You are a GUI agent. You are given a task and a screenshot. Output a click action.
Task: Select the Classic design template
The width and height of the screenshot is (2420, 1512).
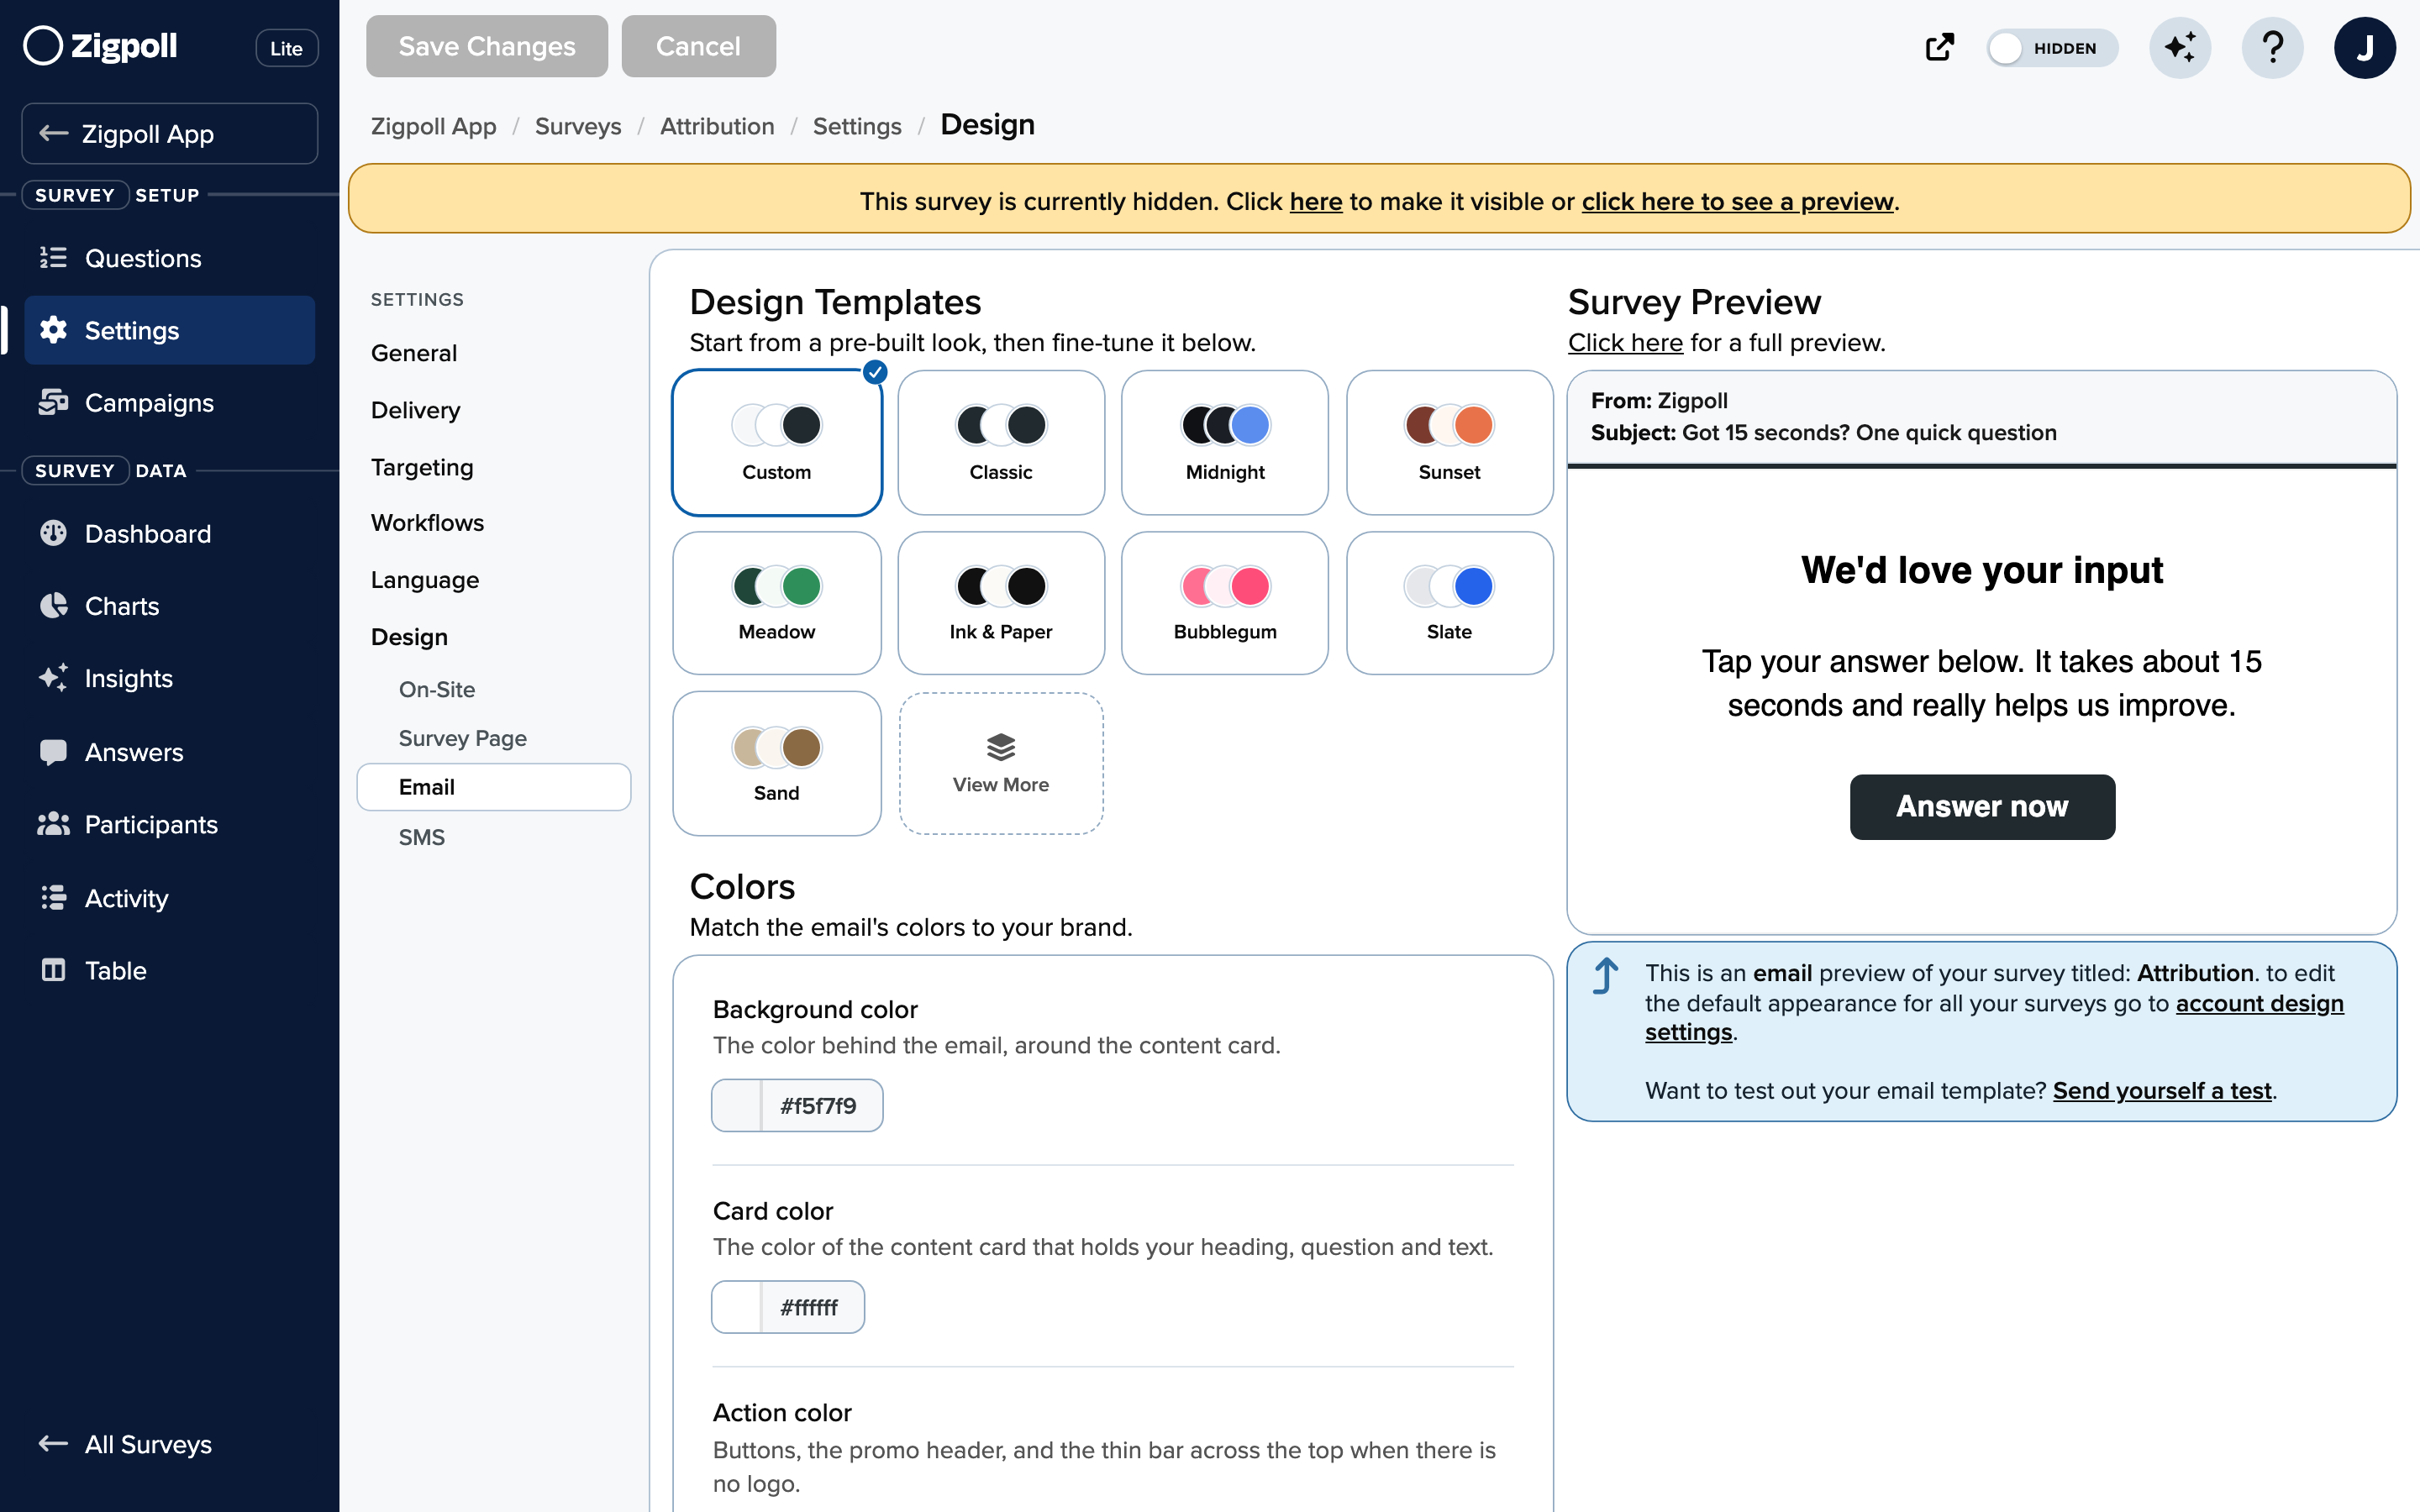[x=1001, y=442]
